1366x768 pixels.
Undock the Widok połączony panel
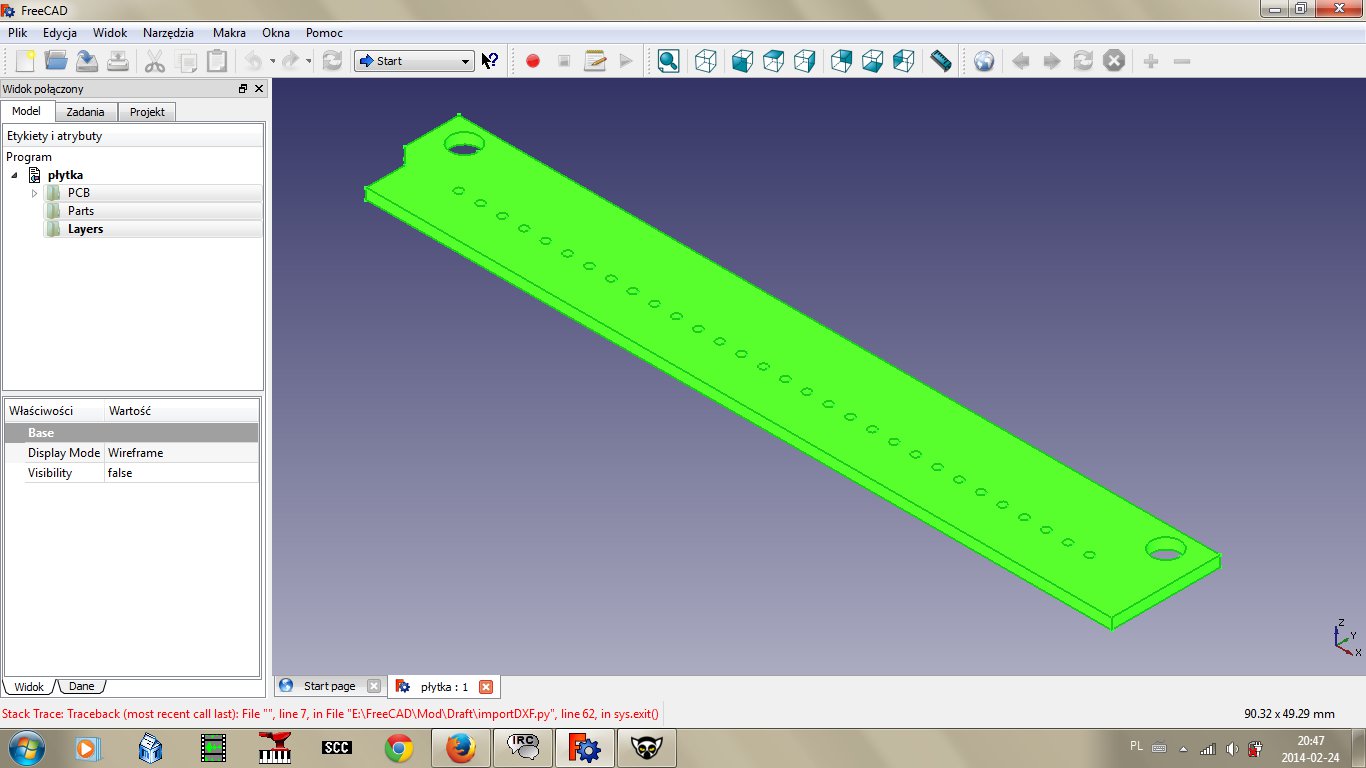(243, 89)
